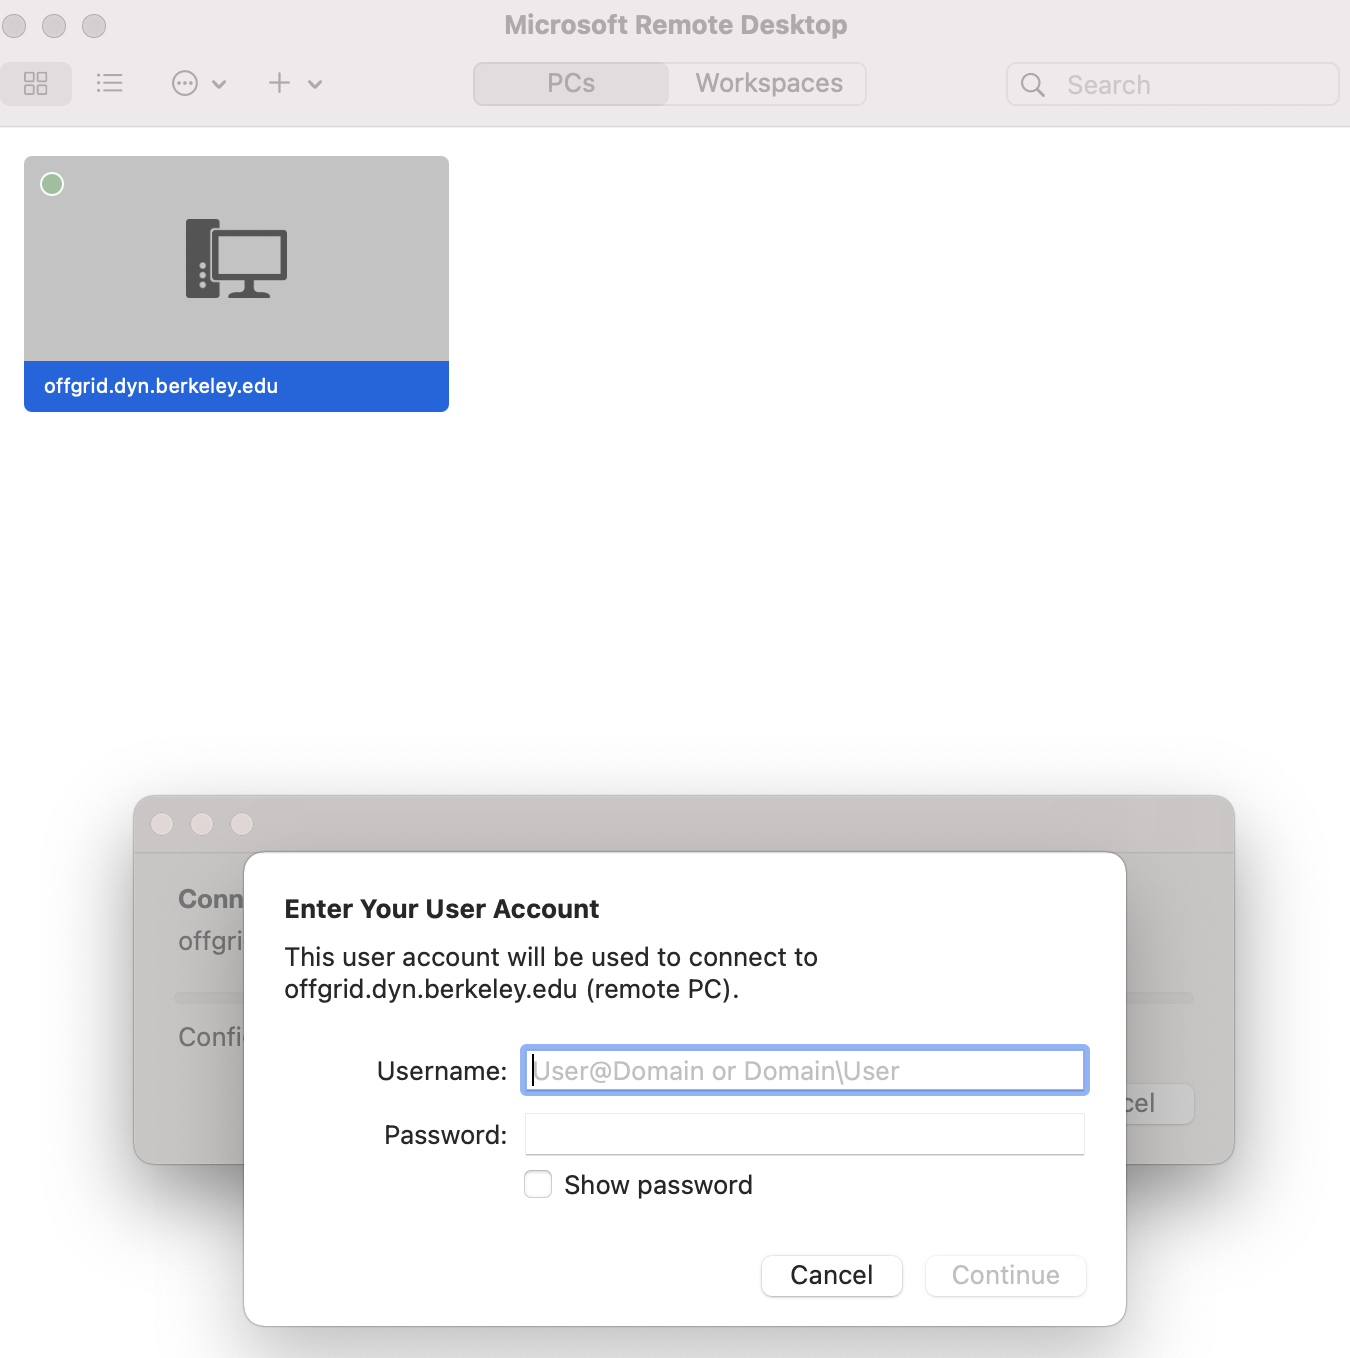Image resolution: width=1350 pixels, height=1358 pixels.
Task: Switch to list view icon
Action: tap(109, 84)
